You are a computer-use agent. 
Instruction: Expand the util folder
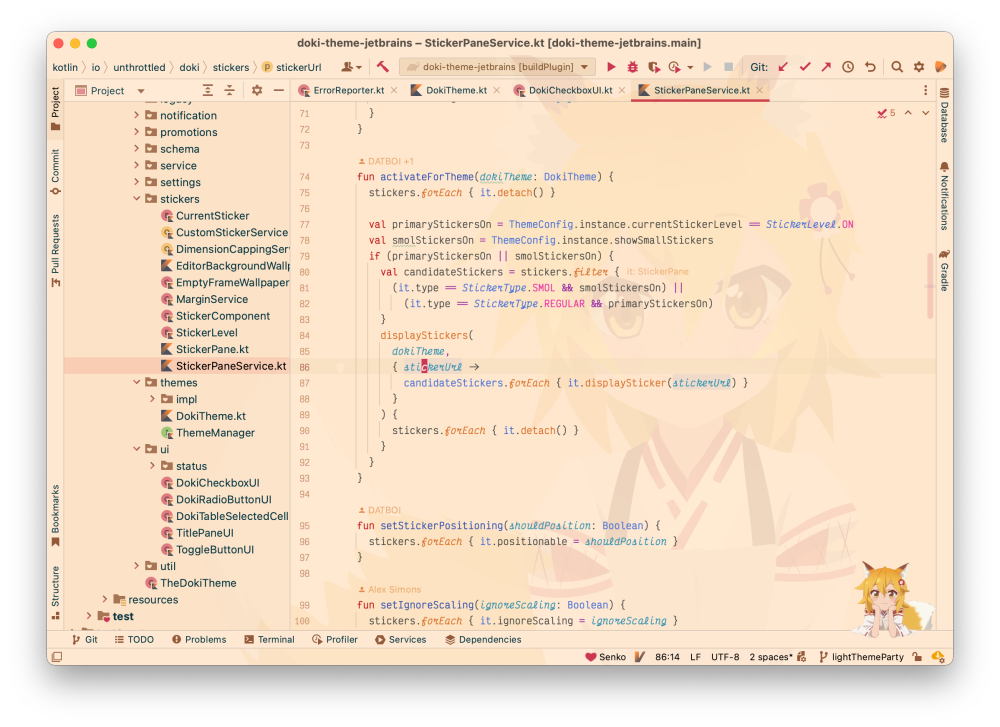pos(136,566)
